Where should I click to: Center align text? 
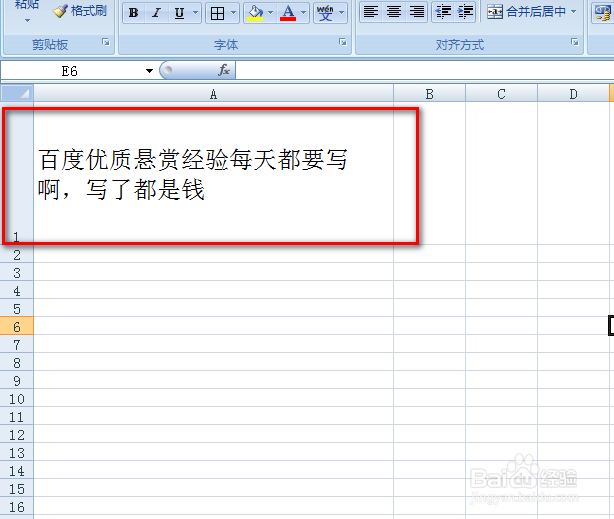[x=394, y=12]
